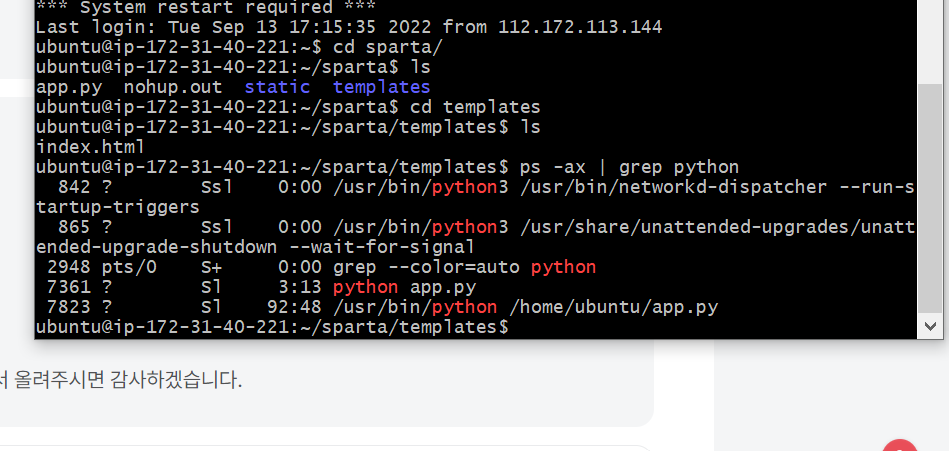Click the terminal scrollbar down arrow

tap(930, 326)
